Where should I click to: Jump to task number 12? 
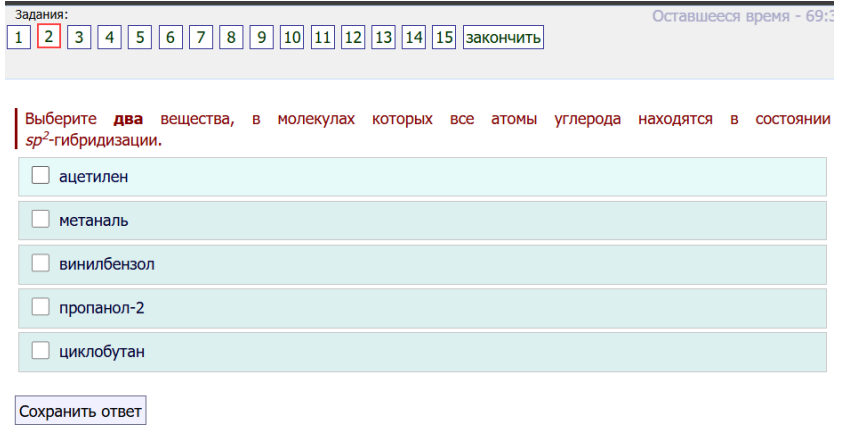tap(353, 38)
